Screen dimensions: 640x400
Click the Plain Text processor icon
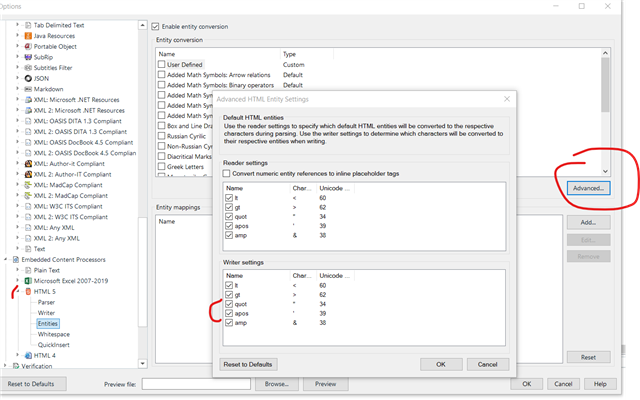point(28,270)
